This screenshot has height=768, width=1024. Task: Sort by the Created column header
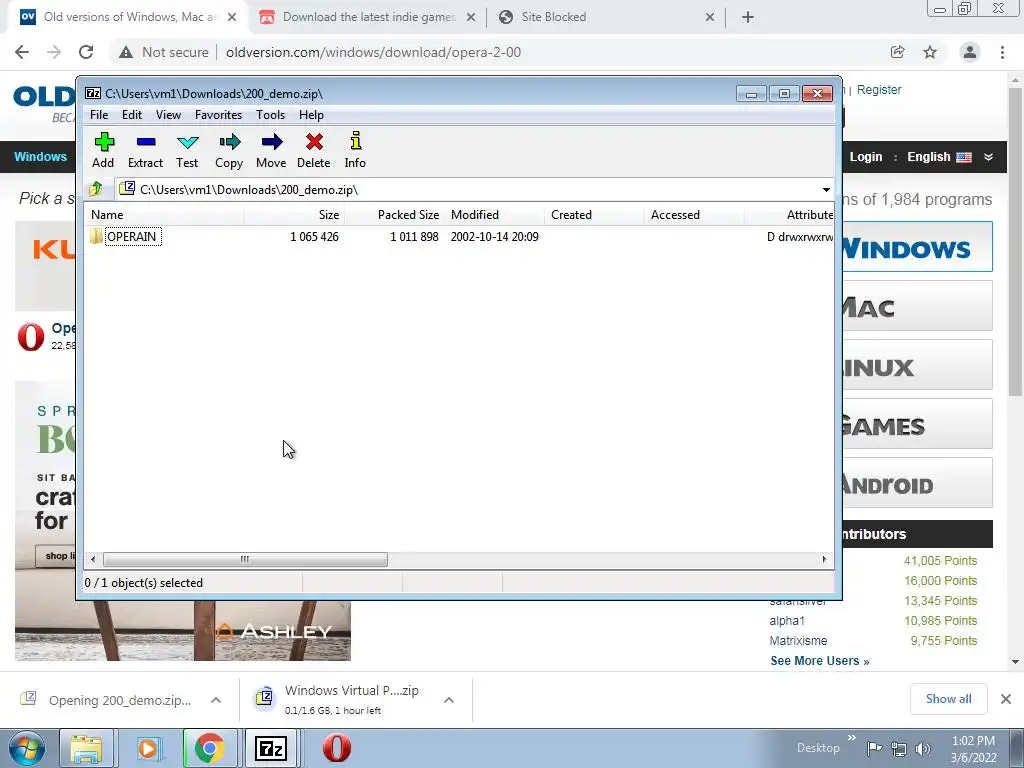coord(594,215)
